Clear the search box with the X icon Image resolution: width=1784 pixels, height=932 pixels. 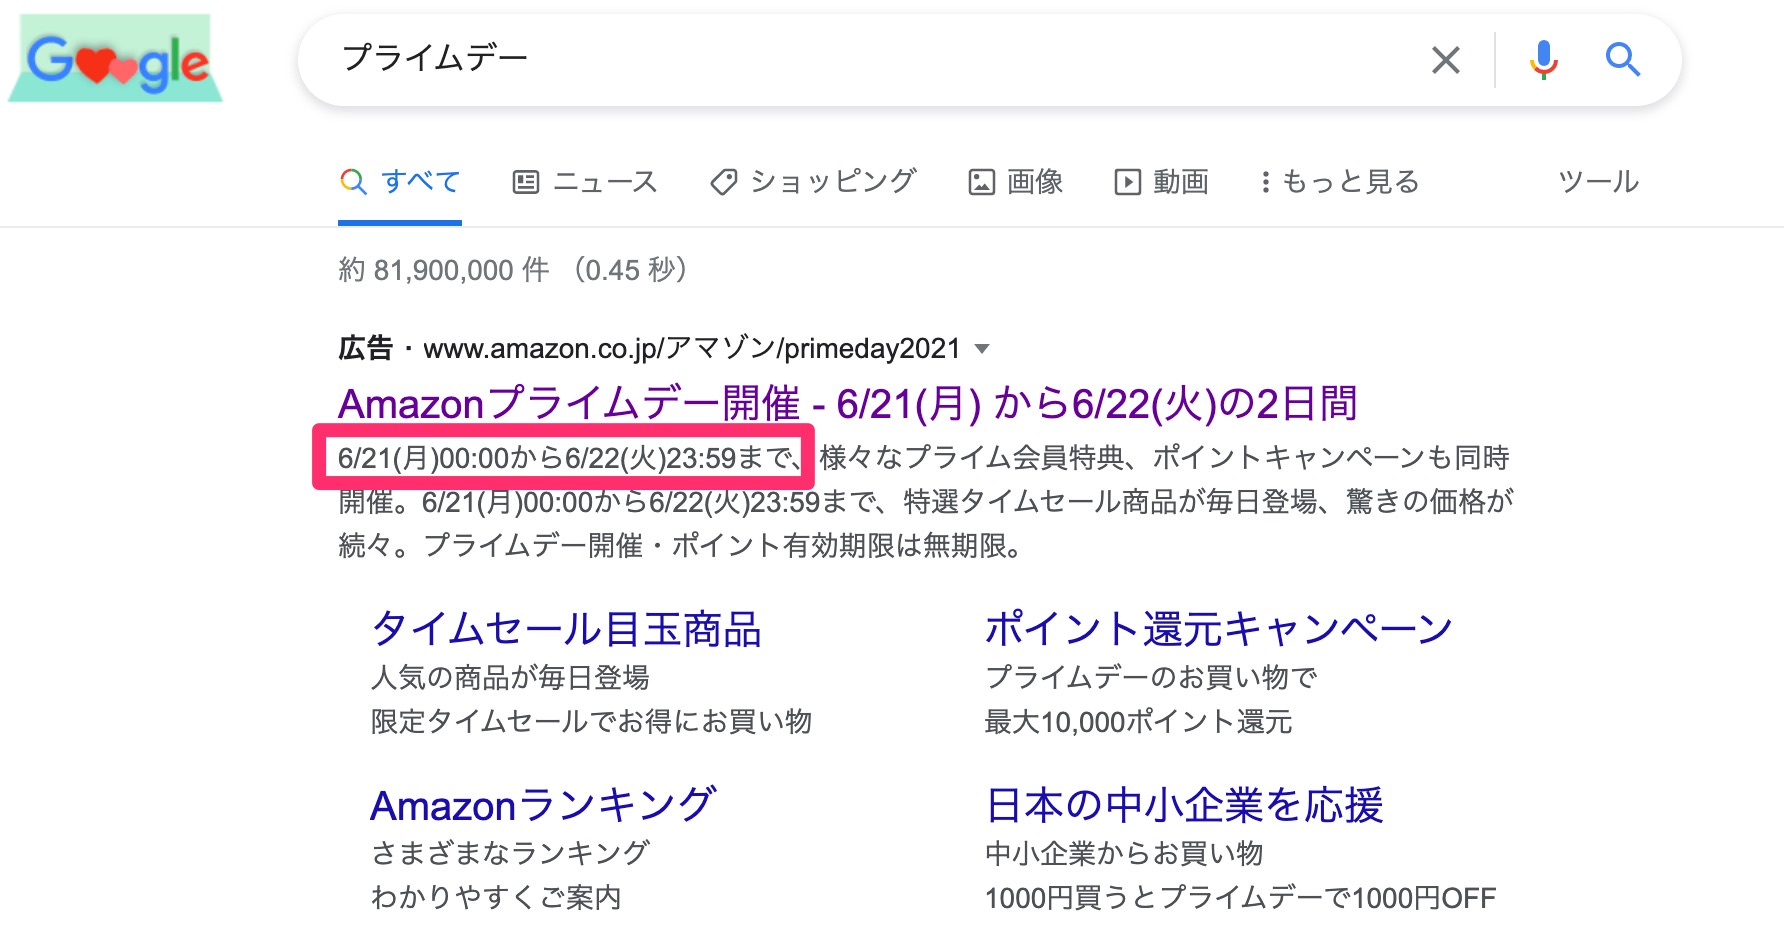click(1446, 60)
